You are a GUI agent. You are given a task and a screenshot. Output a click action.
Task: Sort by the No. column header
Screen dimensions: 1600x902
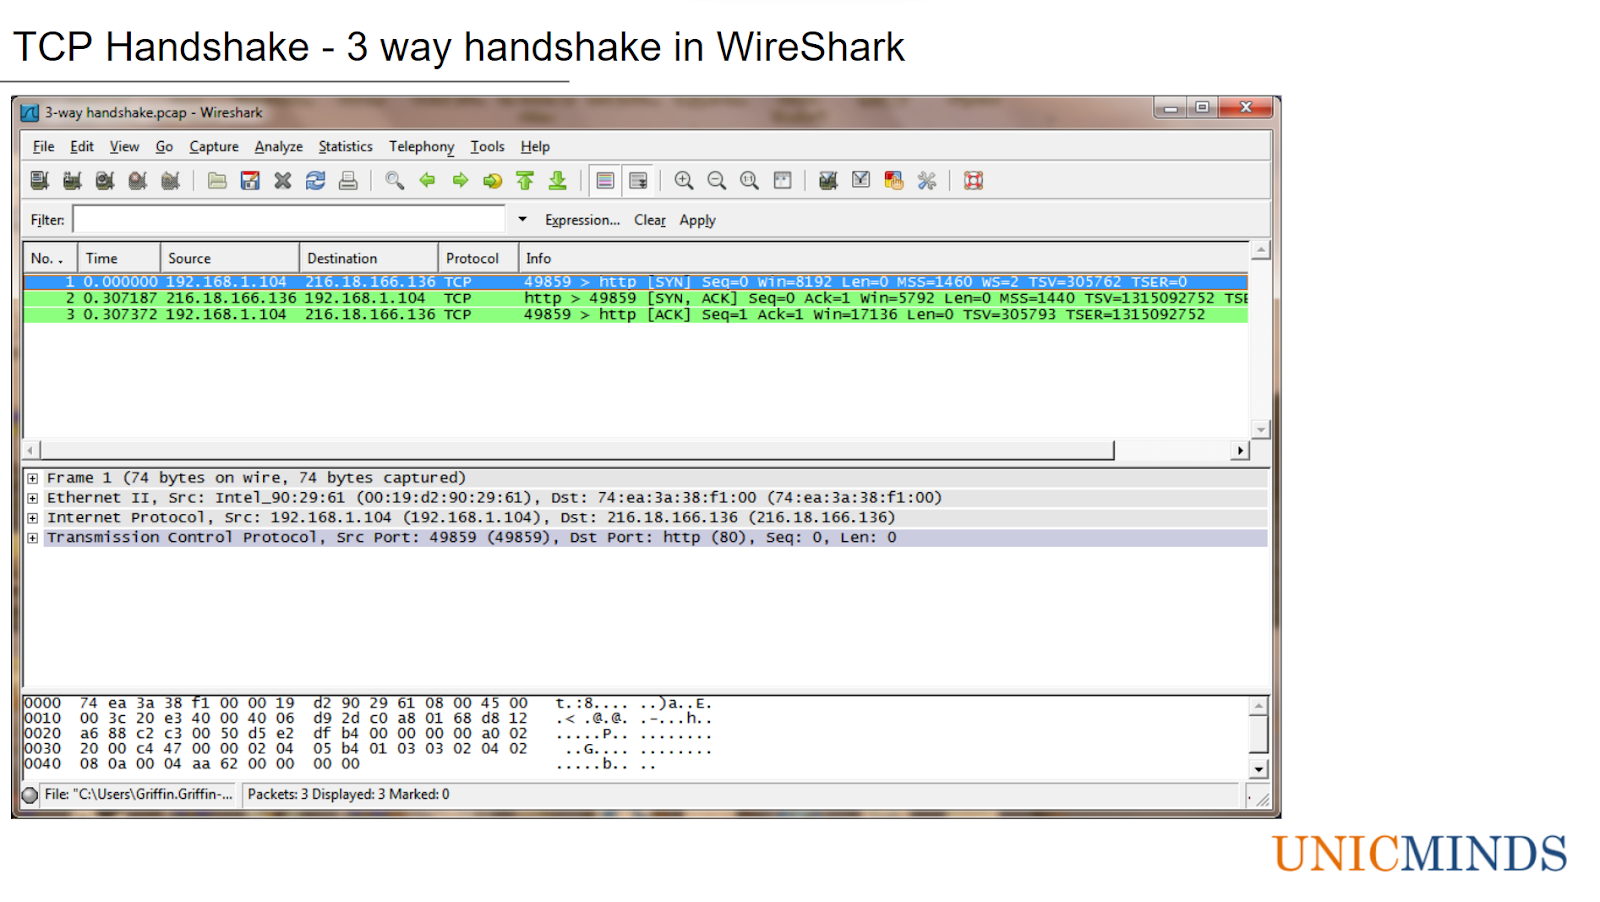point(50,258)
